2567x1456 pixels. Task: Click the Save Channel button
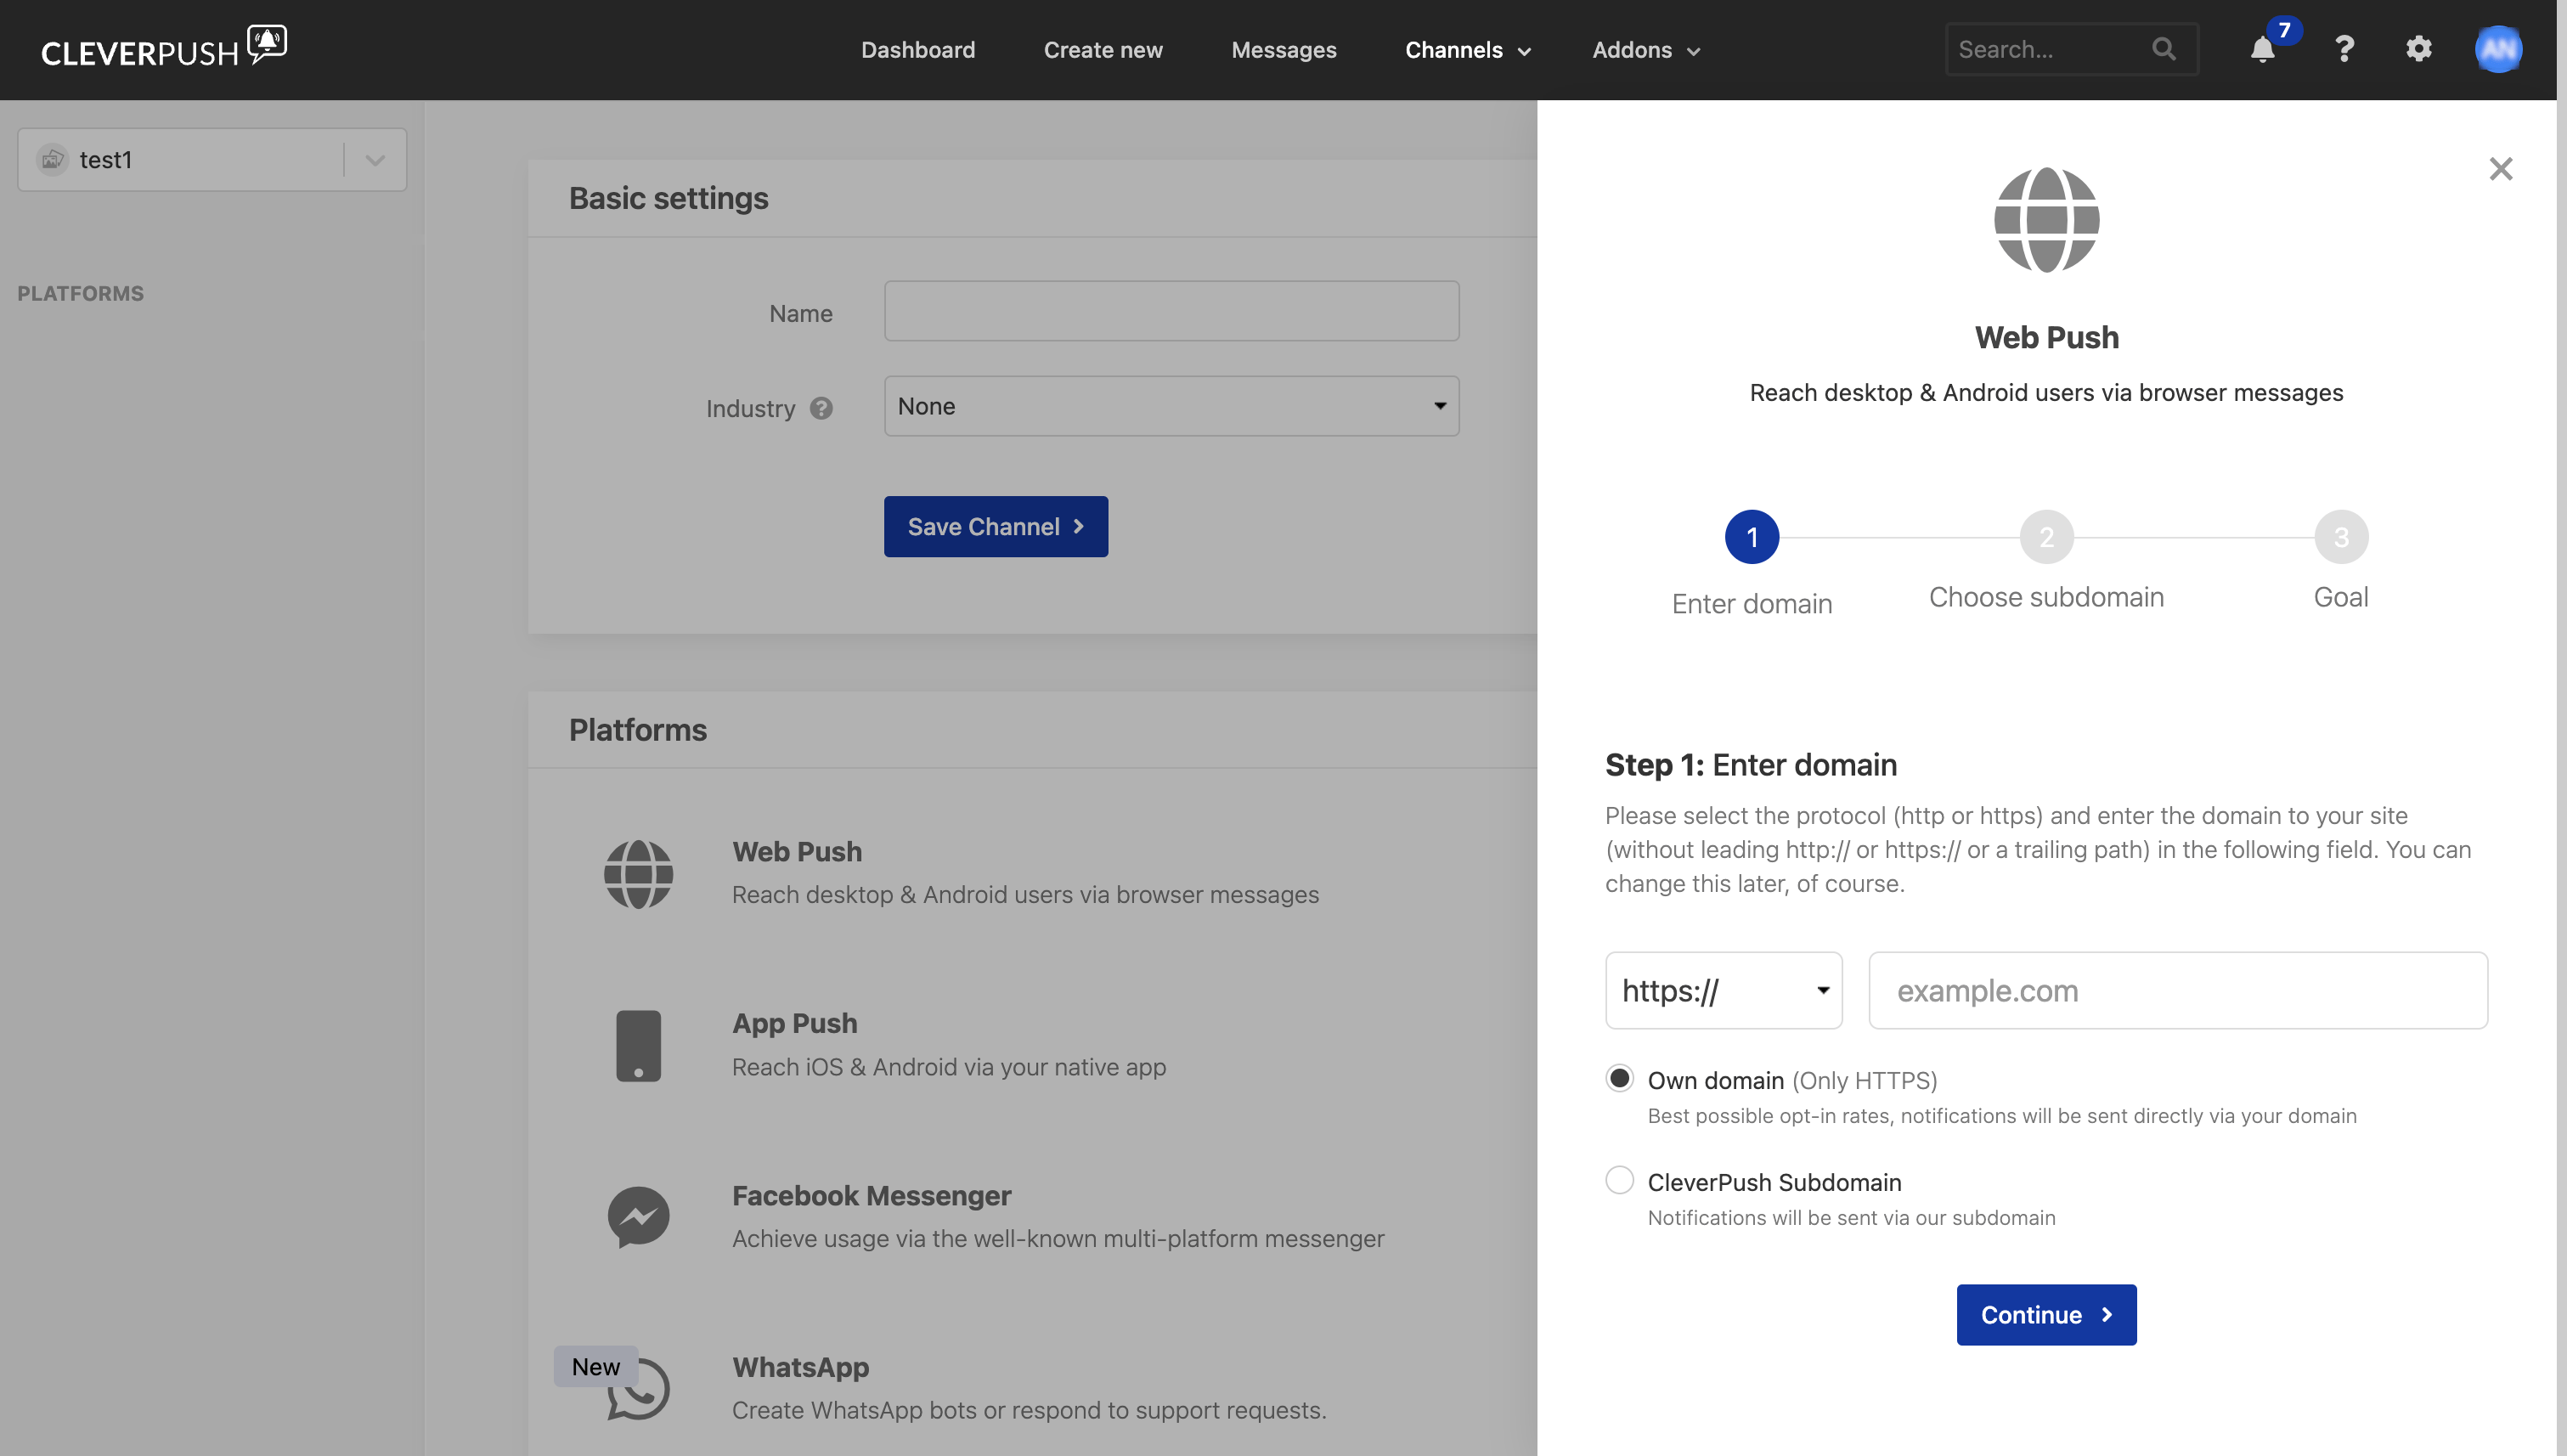[995, 526]
